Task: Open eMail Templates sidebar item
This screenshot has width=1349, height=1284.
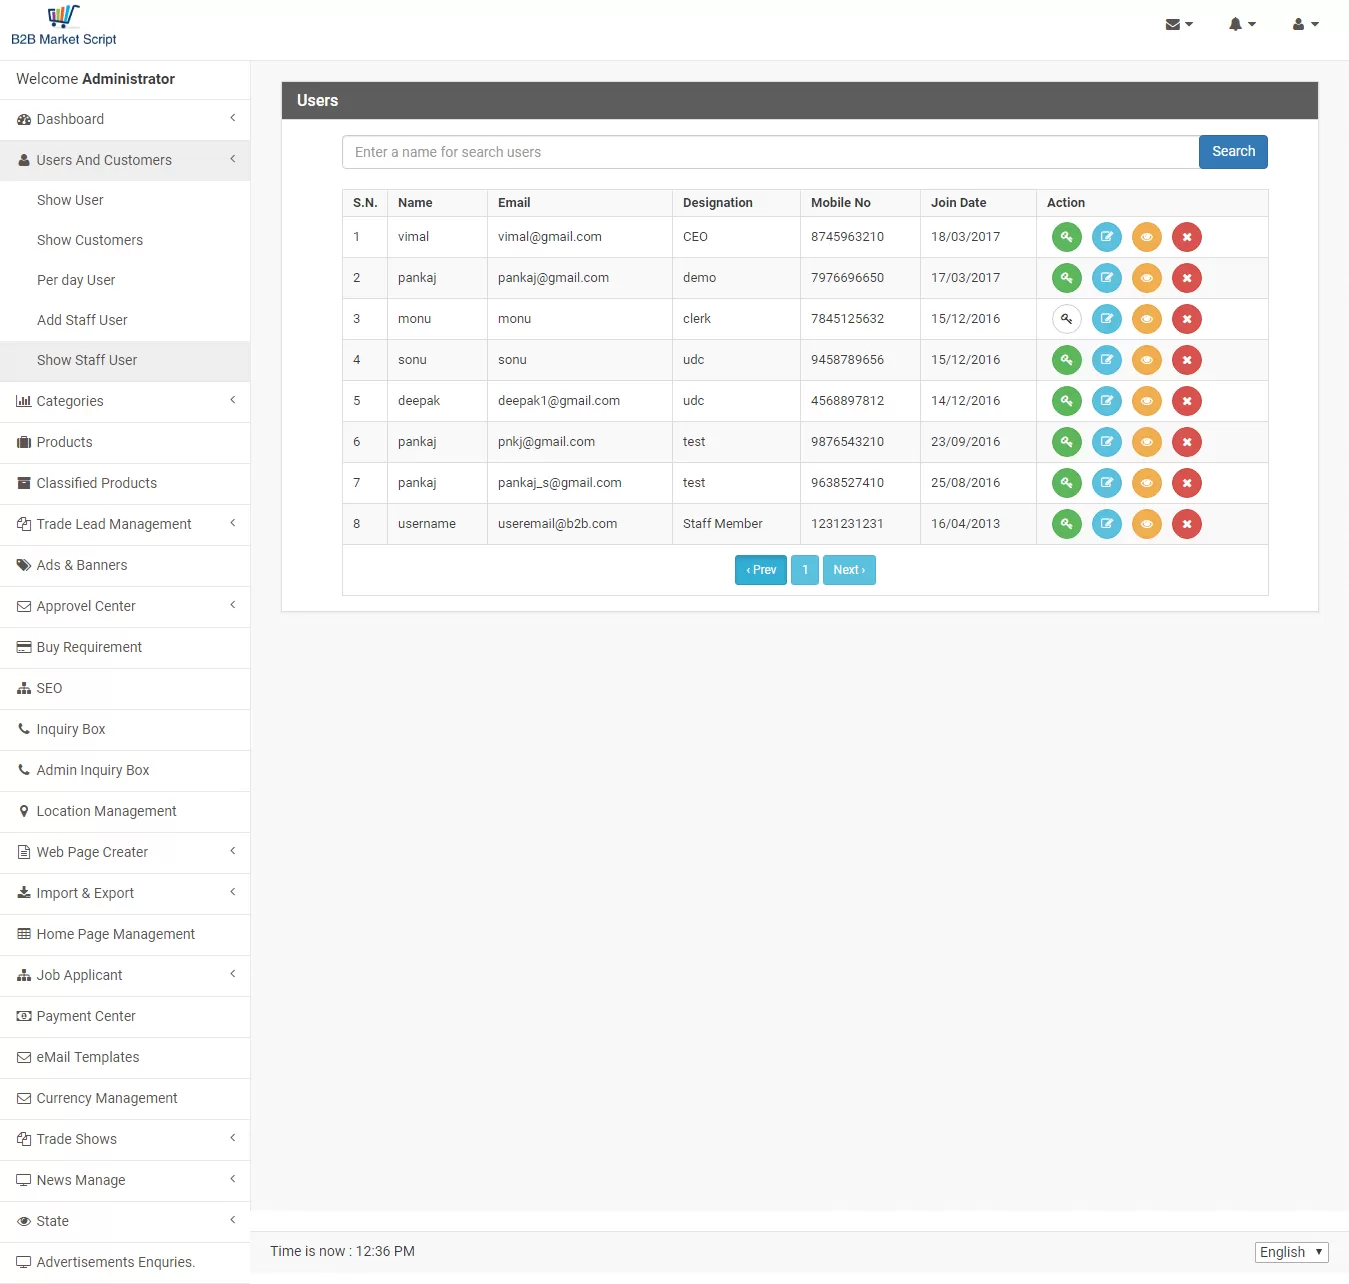Action: click(125, 1057)
